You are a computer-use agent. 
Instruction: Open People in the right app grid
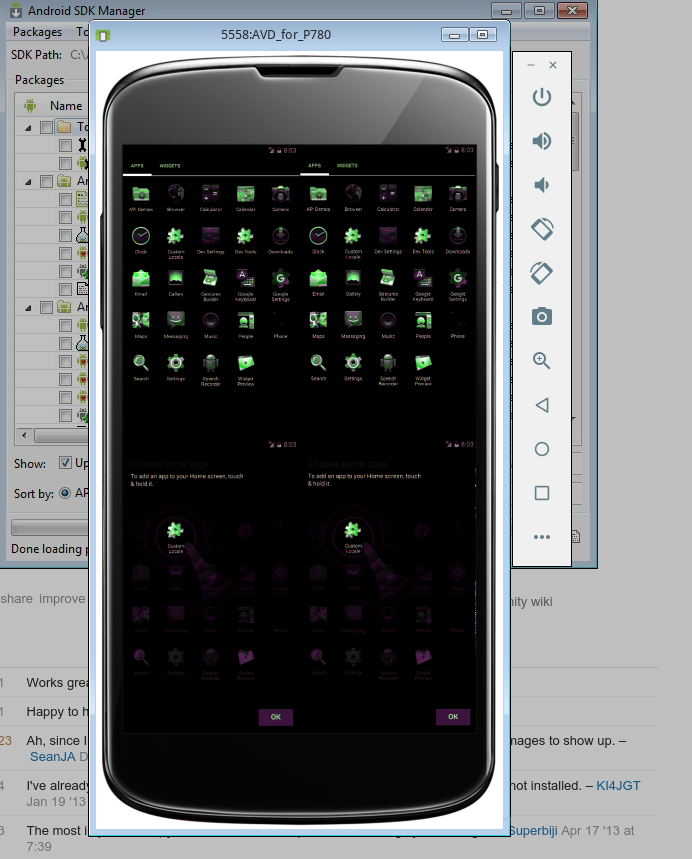(x=423, y=325)
